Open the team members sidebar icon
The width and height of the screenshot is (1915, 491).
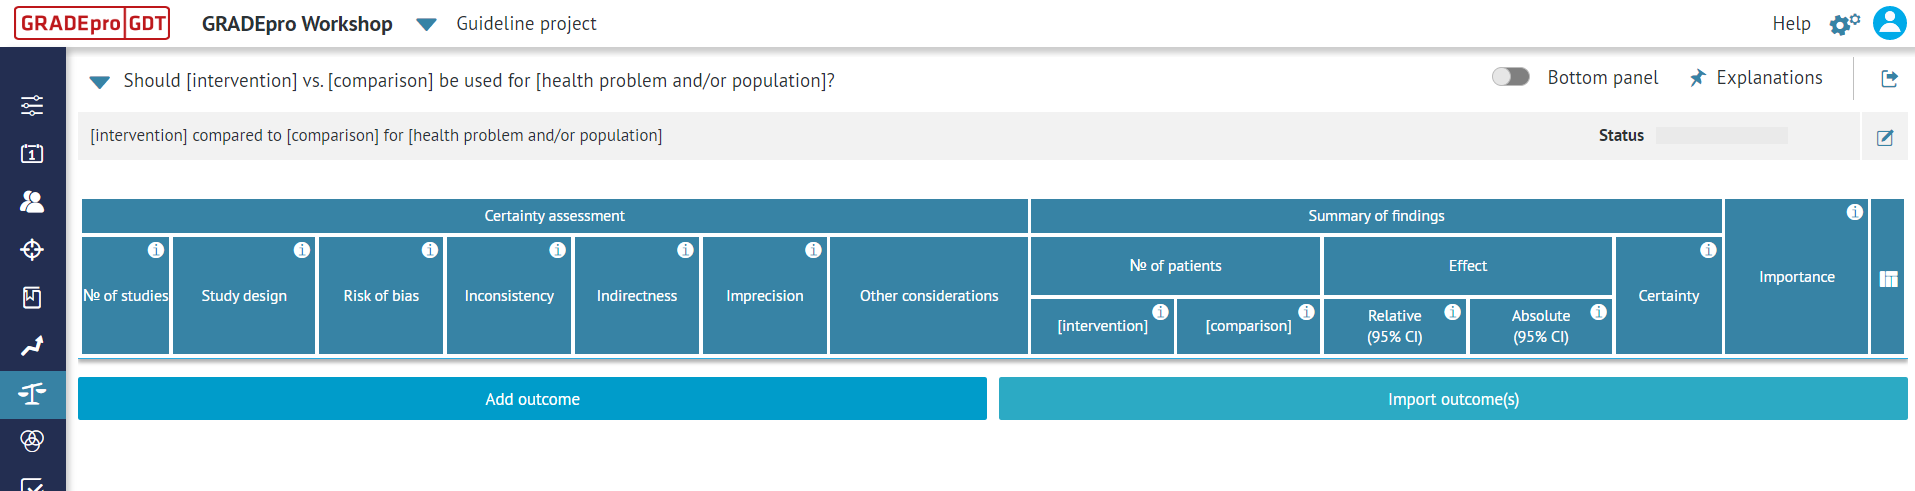click(x=32, y=201)
